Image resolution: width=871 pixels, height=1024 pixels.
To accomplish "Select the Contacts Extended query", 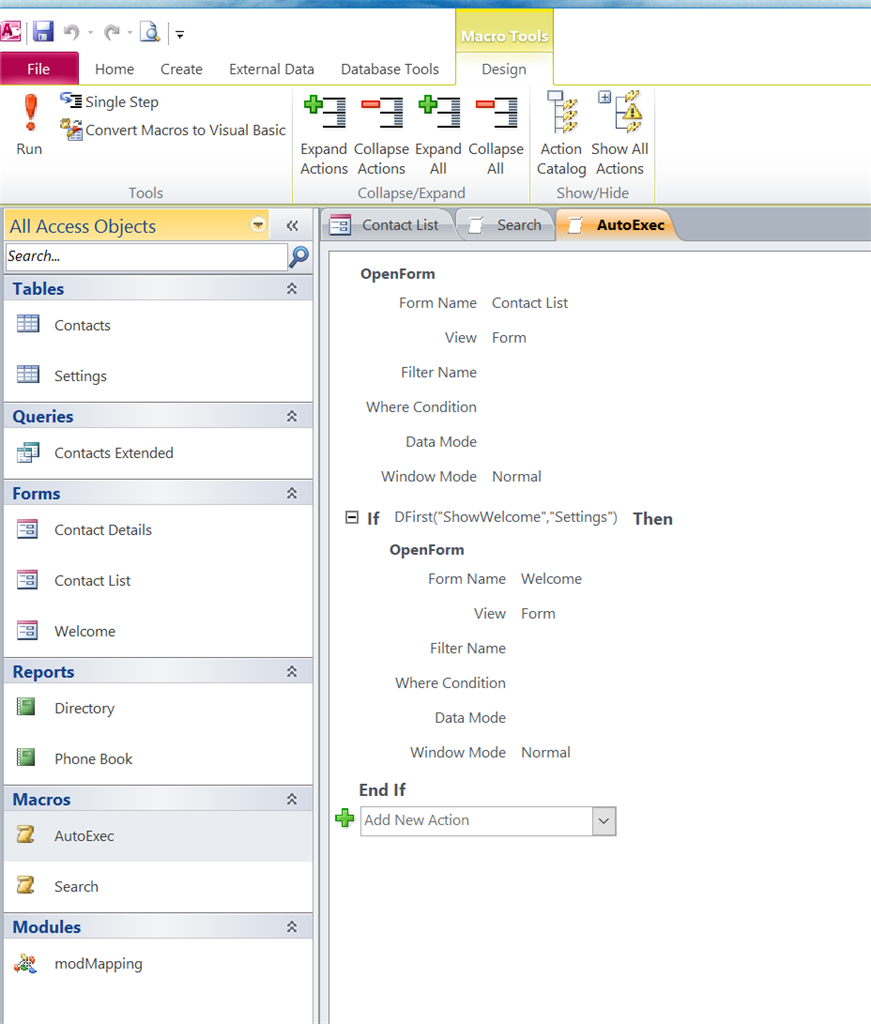I will [x=158, y=453].
